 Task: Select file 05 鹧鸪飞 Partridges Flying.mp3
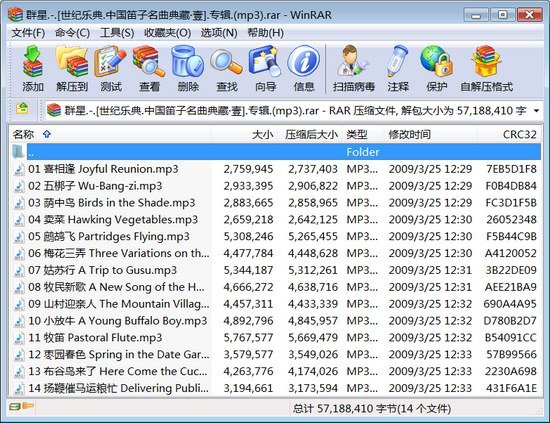pos(276,236)
